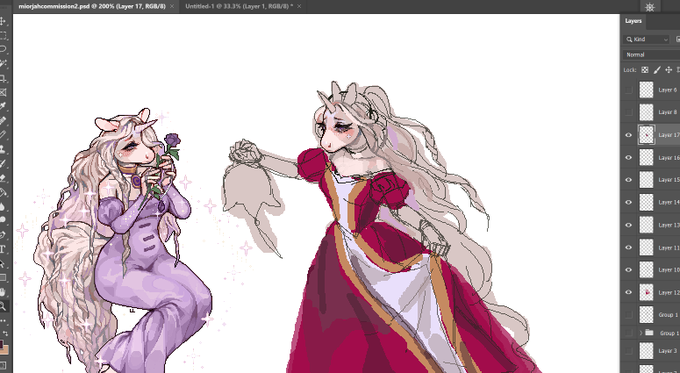Expand the Group 1 folder chevron
This screenshot has height=373, width=680.
(x=641, y=333)
